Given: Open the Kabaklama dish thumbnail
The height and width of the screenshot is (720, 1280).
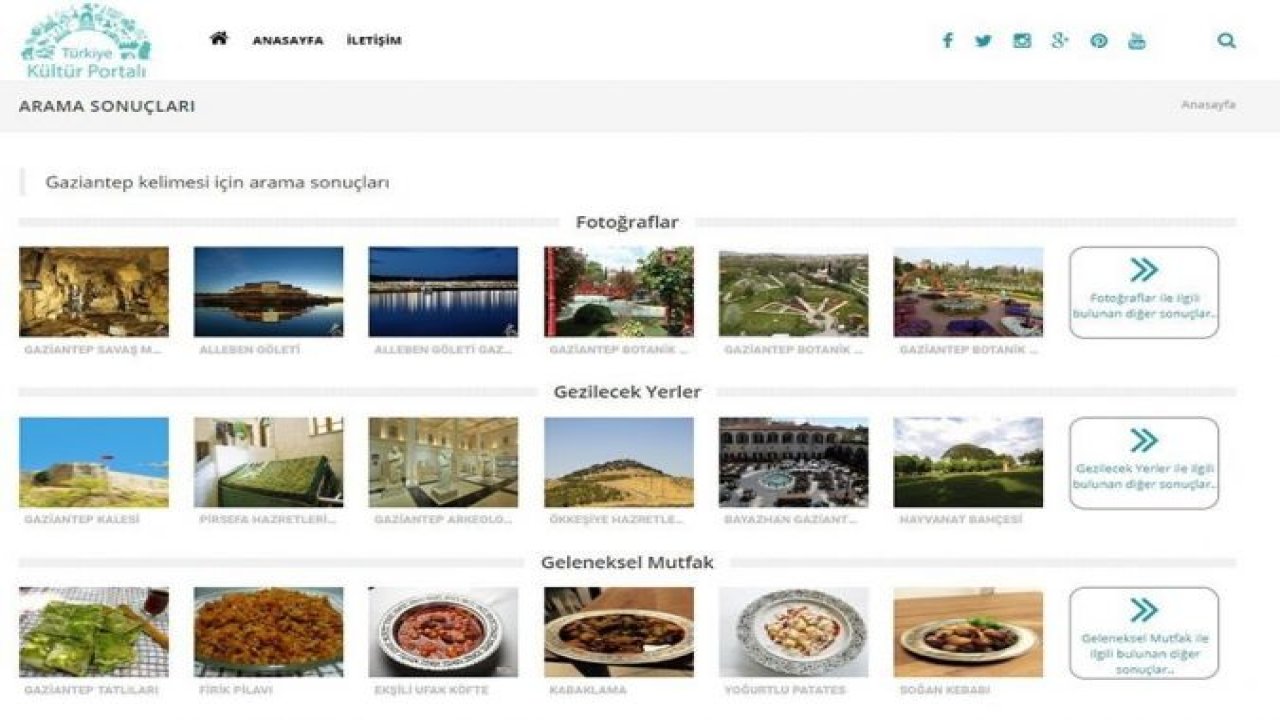Looking at the screenshot, I should (x=620, y=632).
